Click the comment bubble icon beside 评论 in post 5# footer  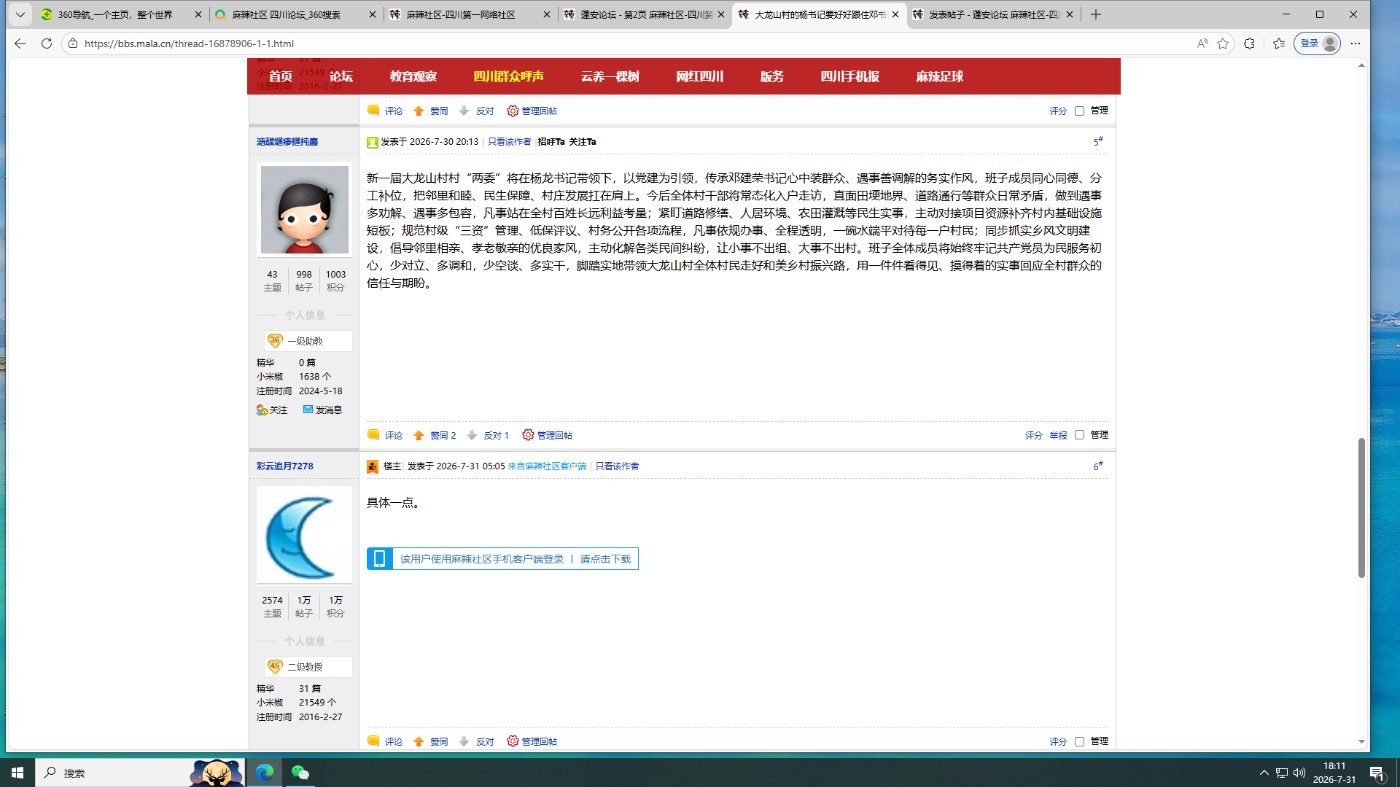(x=373, y=435)
